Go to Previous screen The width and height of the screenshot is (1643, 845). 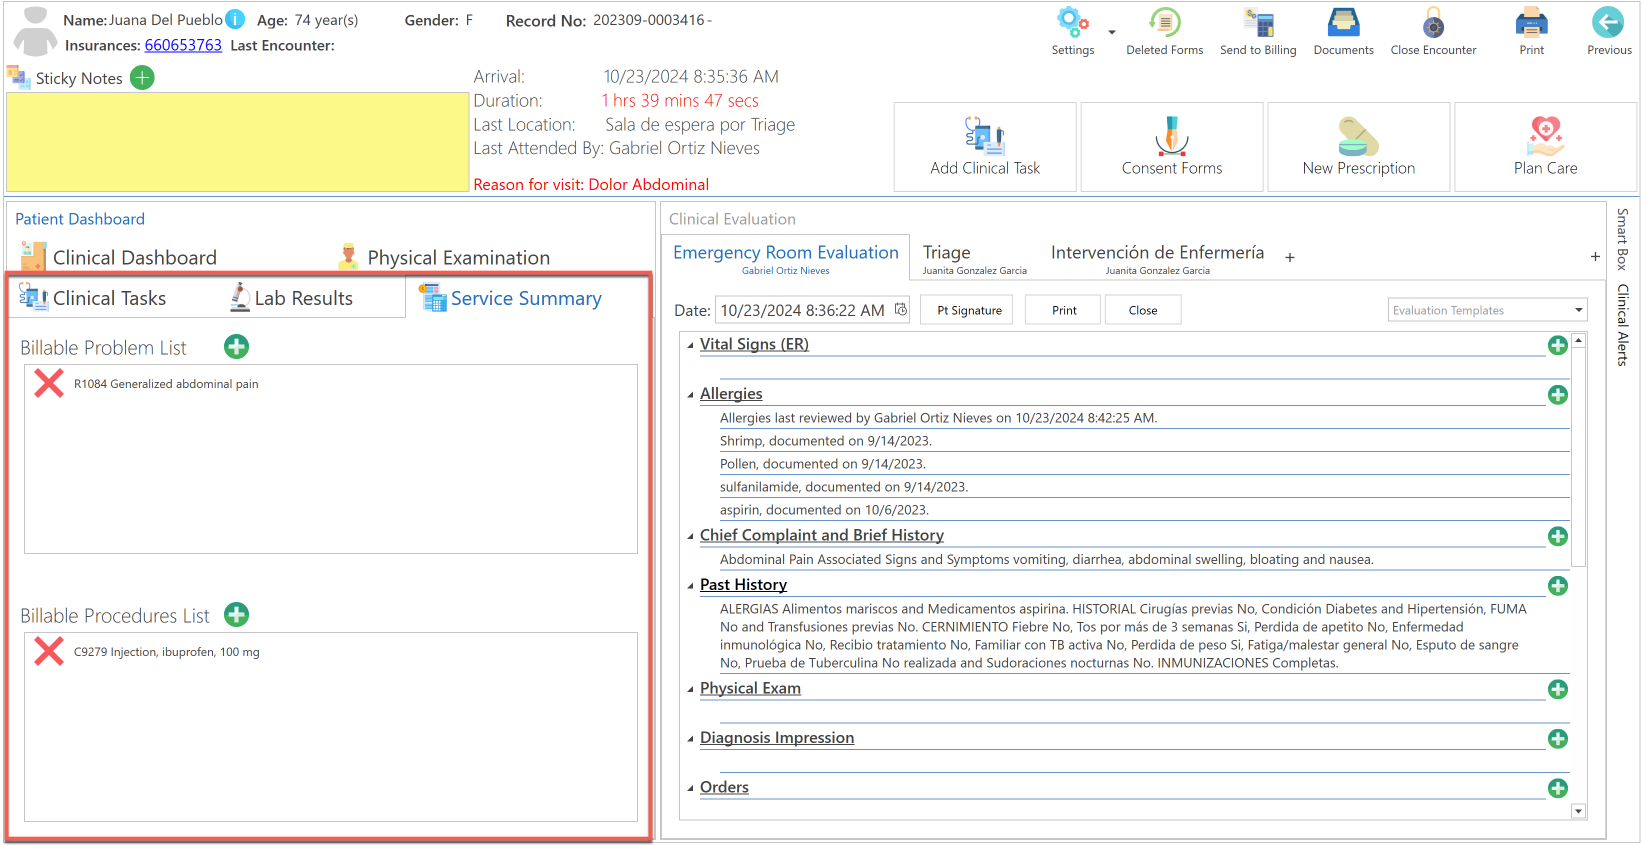click(1608, 32)
